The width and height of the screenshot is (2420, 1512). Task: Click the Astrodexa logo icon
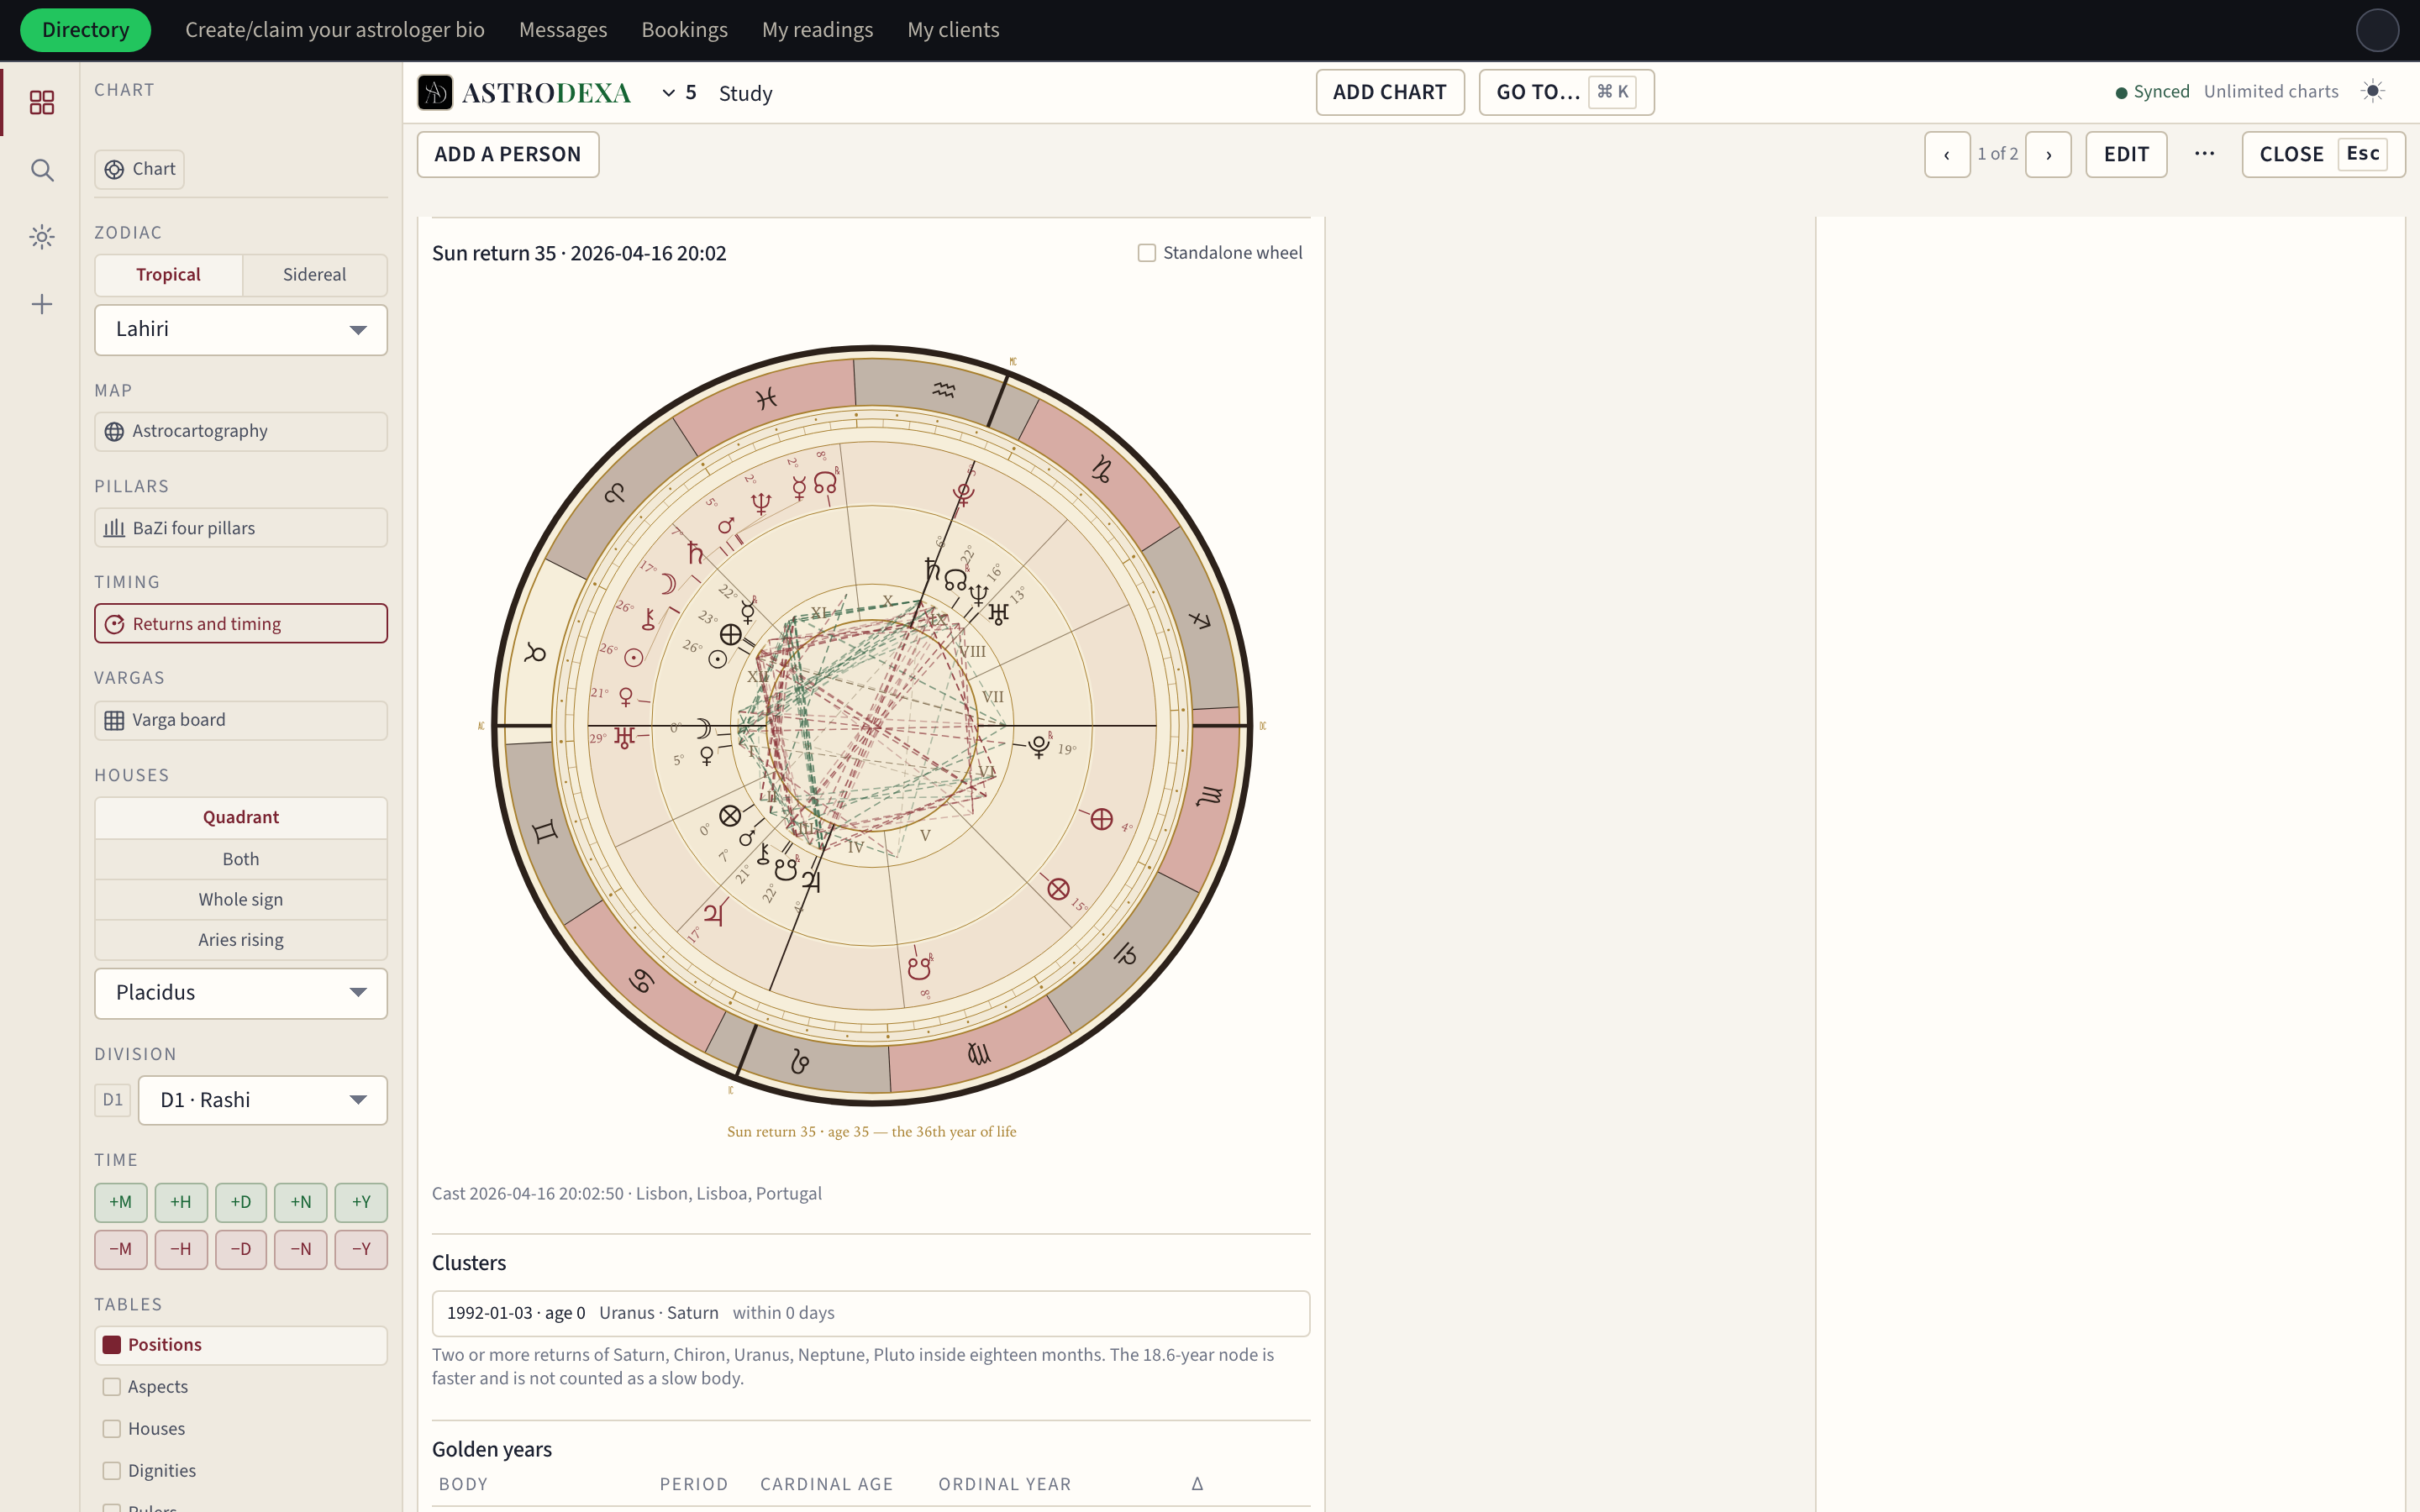435,92
